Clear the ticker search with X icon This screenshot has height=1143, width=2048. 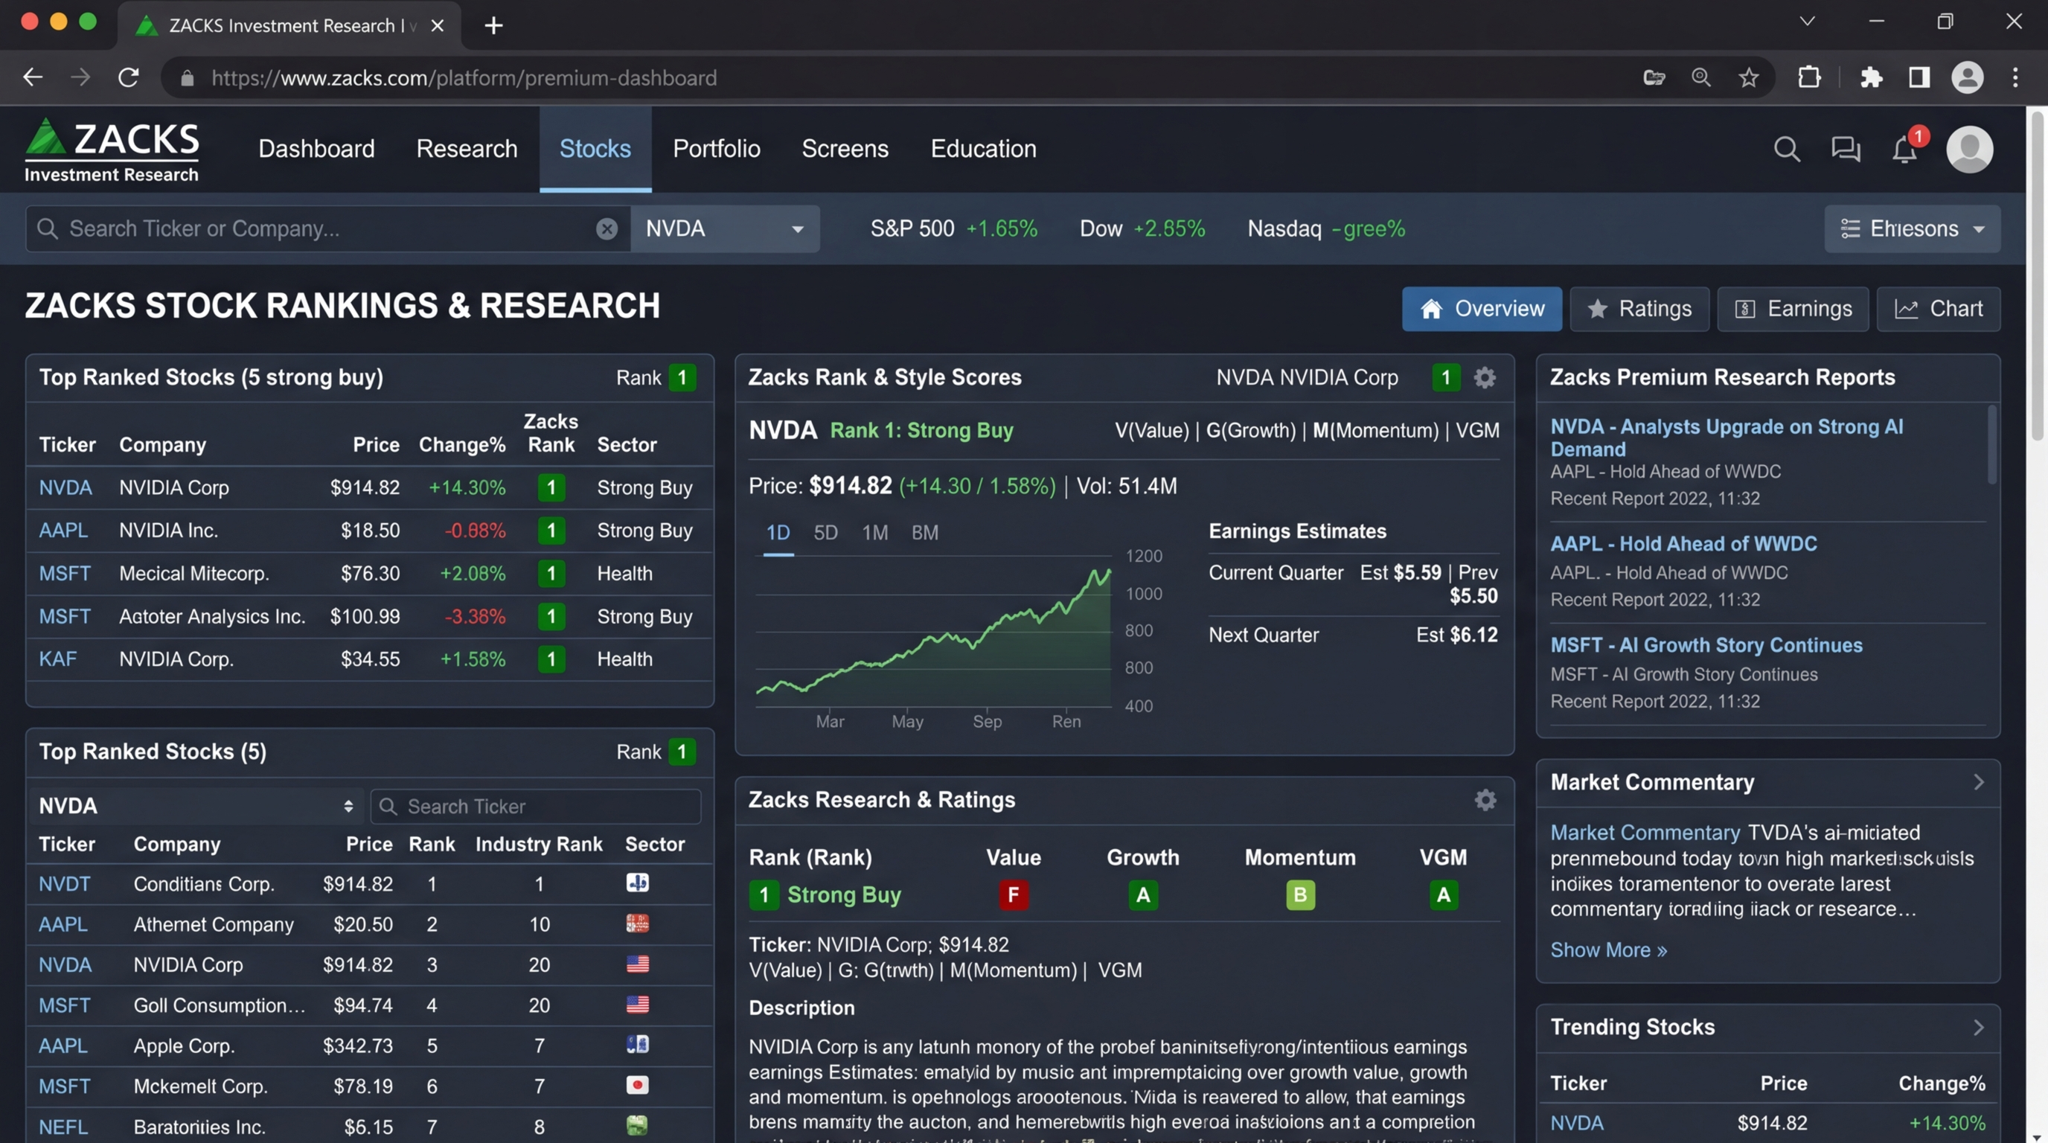[x=606, y=229]
